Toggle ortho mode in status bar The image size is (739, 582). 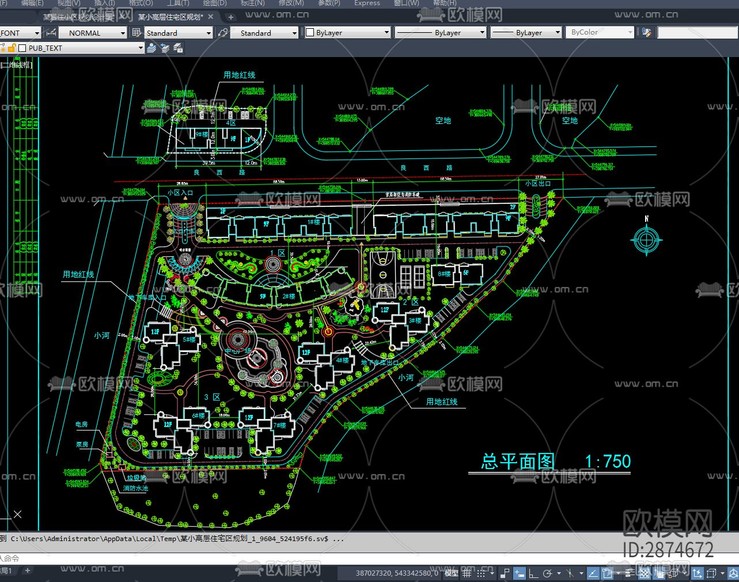[533, 573]
